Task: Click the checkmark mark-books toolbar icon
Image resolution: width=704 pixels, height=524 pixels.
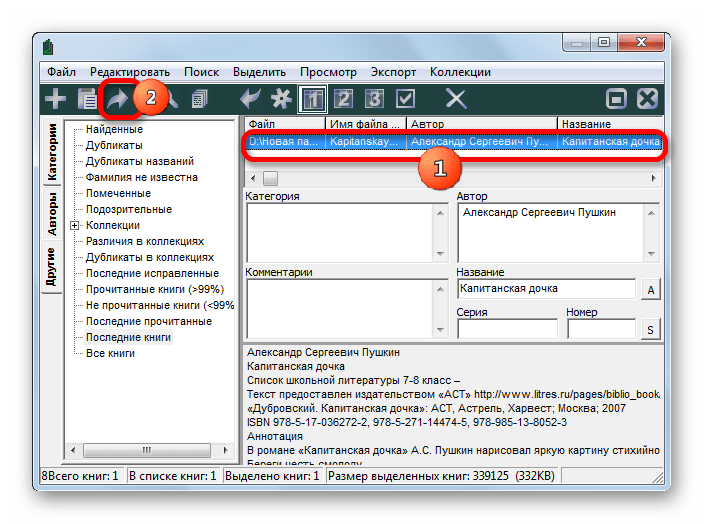Action: pos(405,99)
